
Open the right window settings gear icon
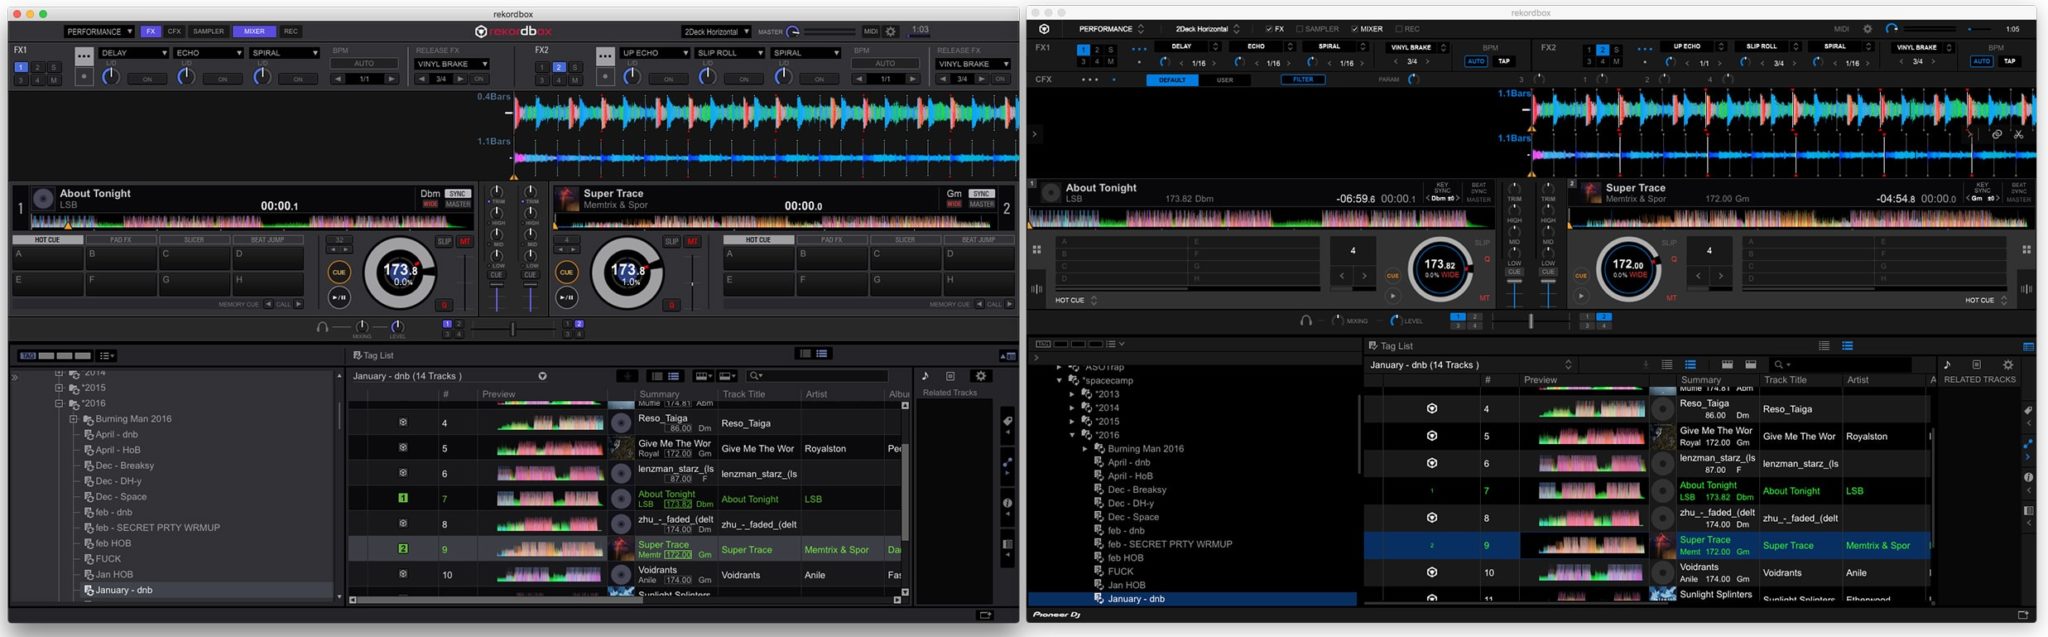[1867, 29]
